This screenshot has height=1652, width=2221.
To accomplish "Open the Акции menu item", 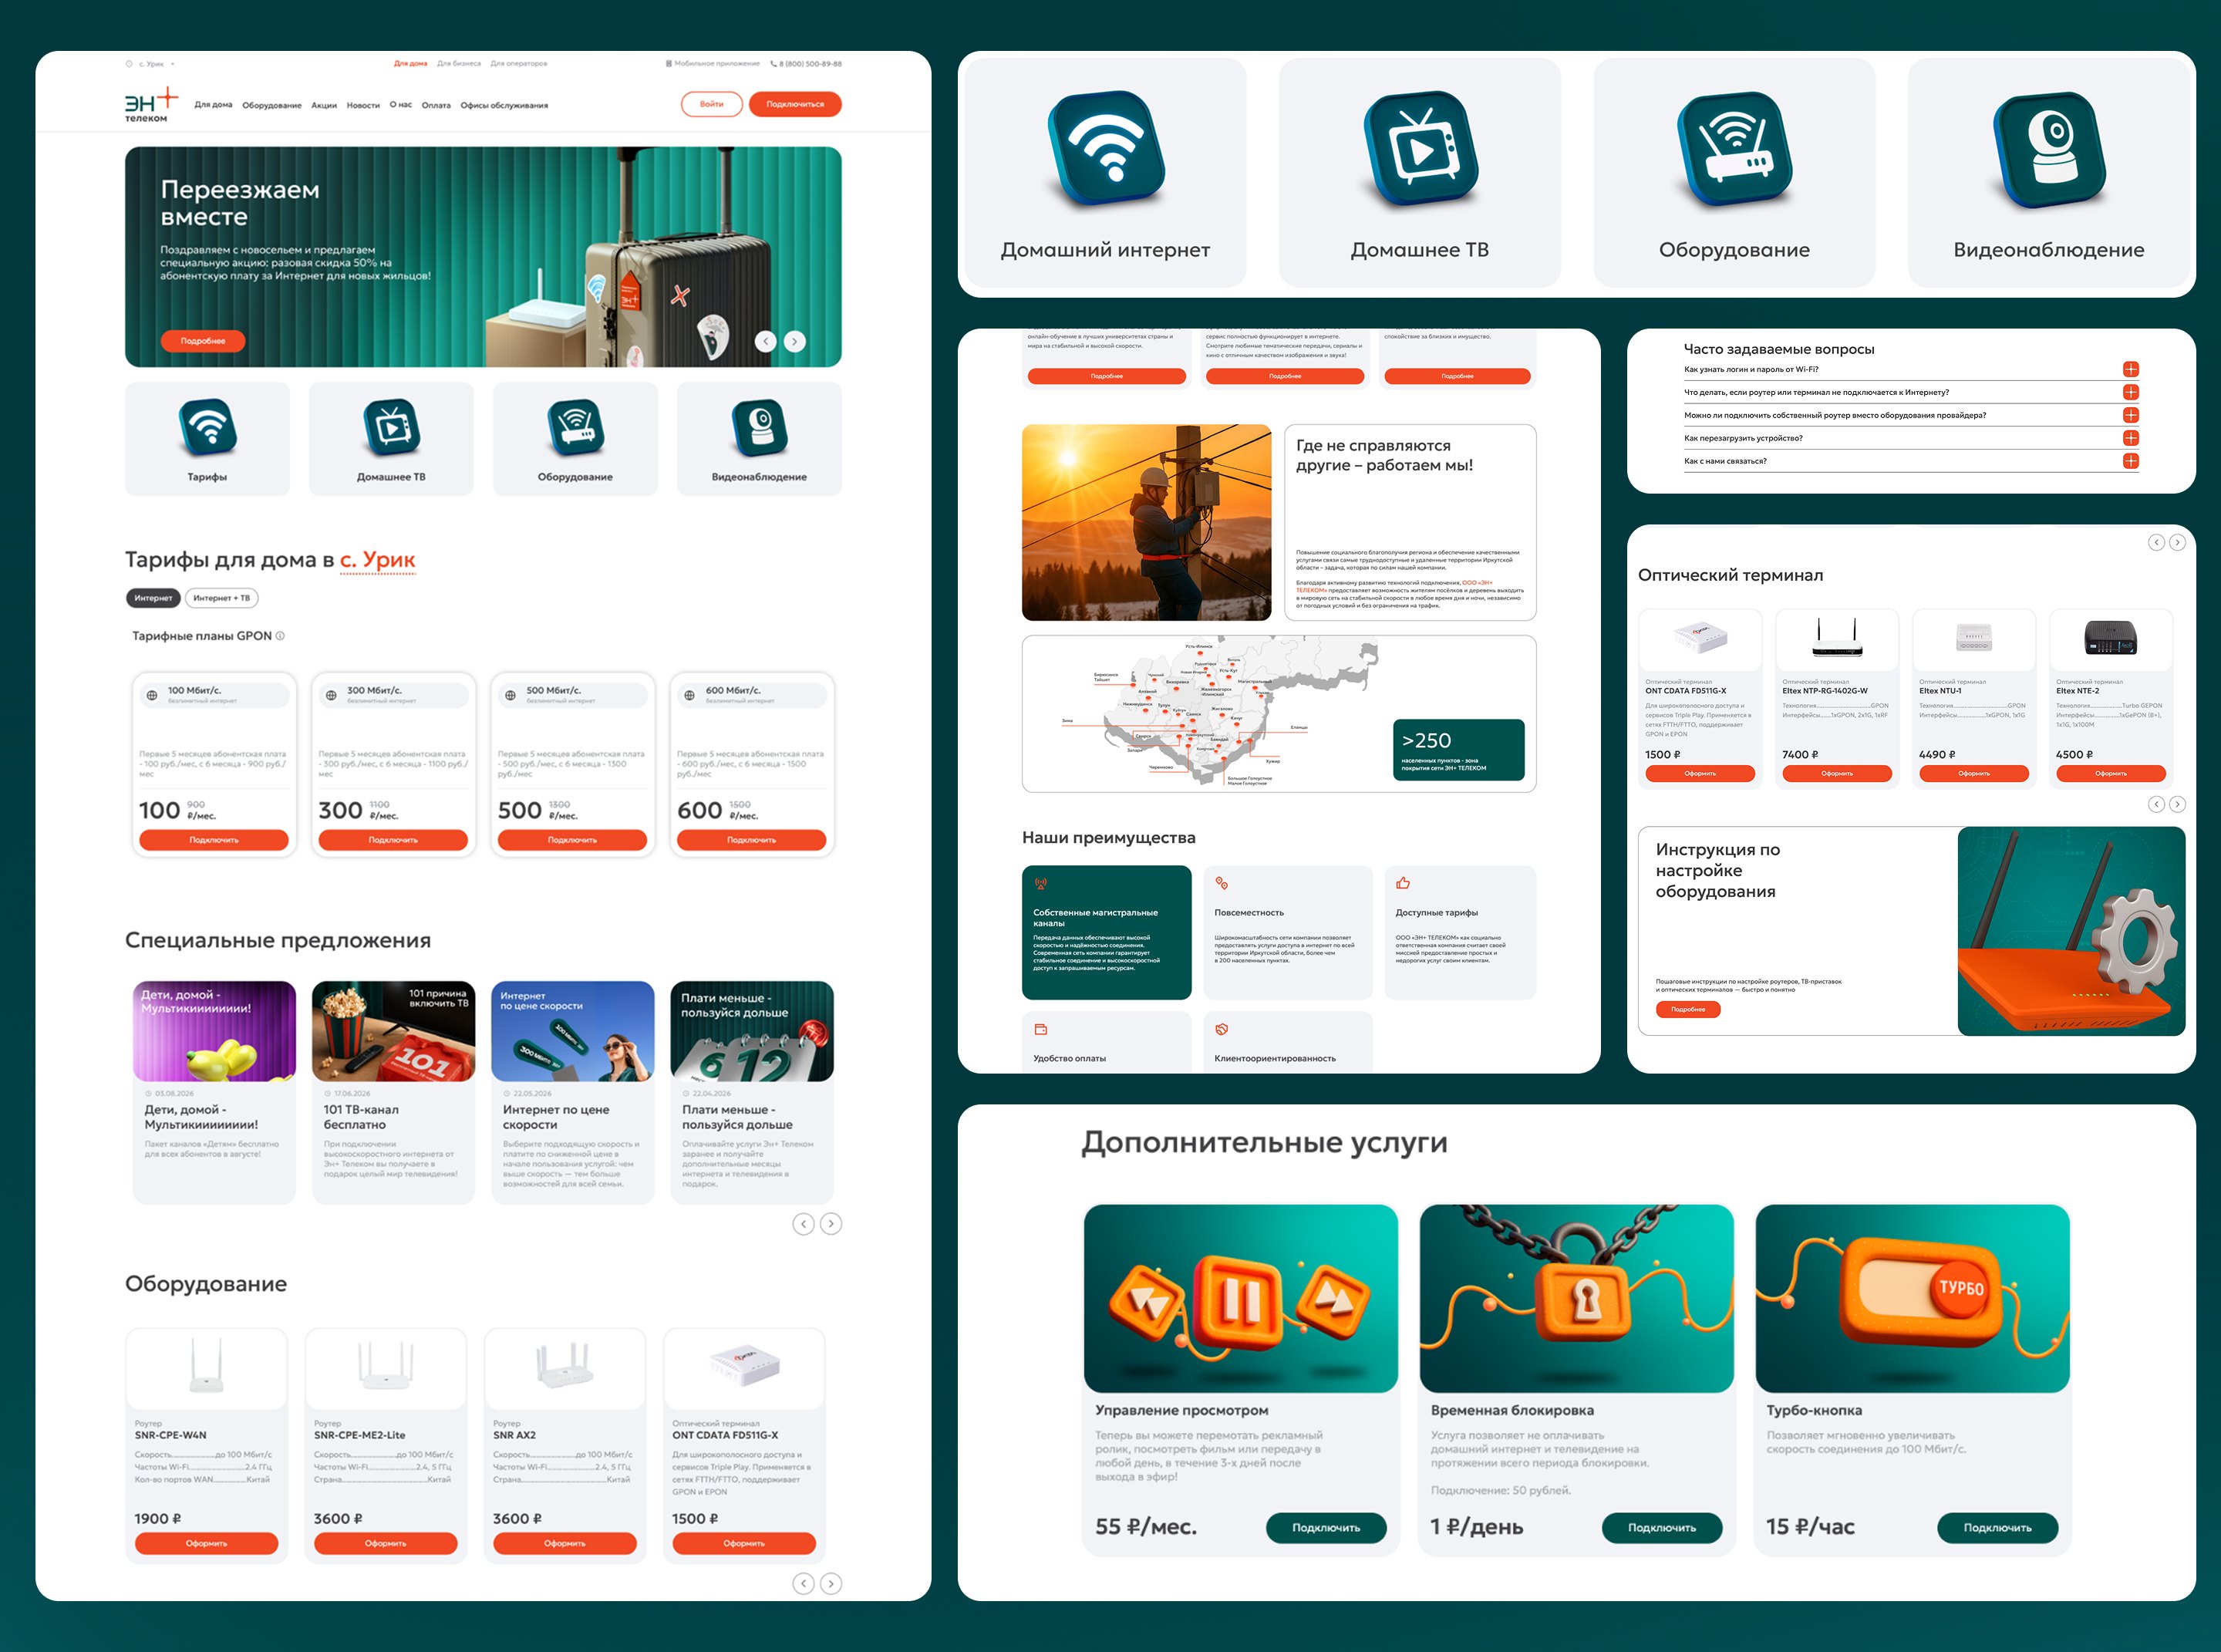I will click(324, 105).
